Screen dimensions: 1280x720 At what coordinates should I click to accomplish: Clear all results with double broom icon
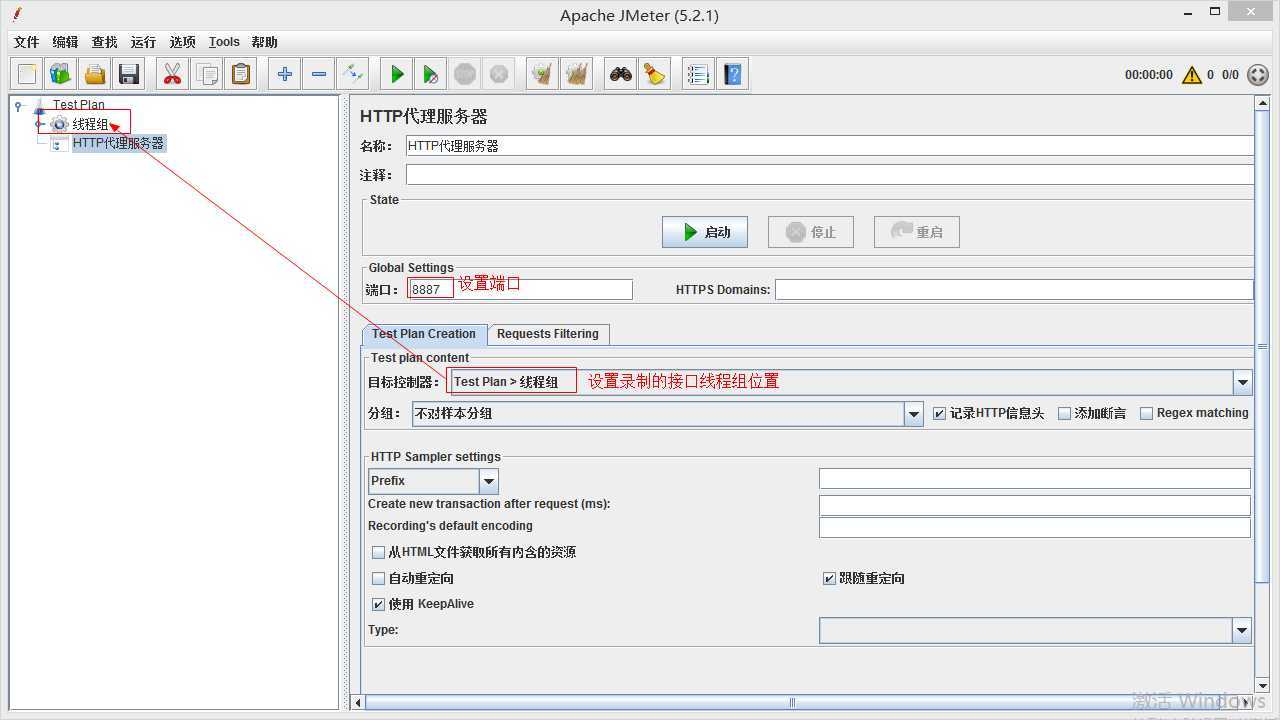click(x=577, y=74)
